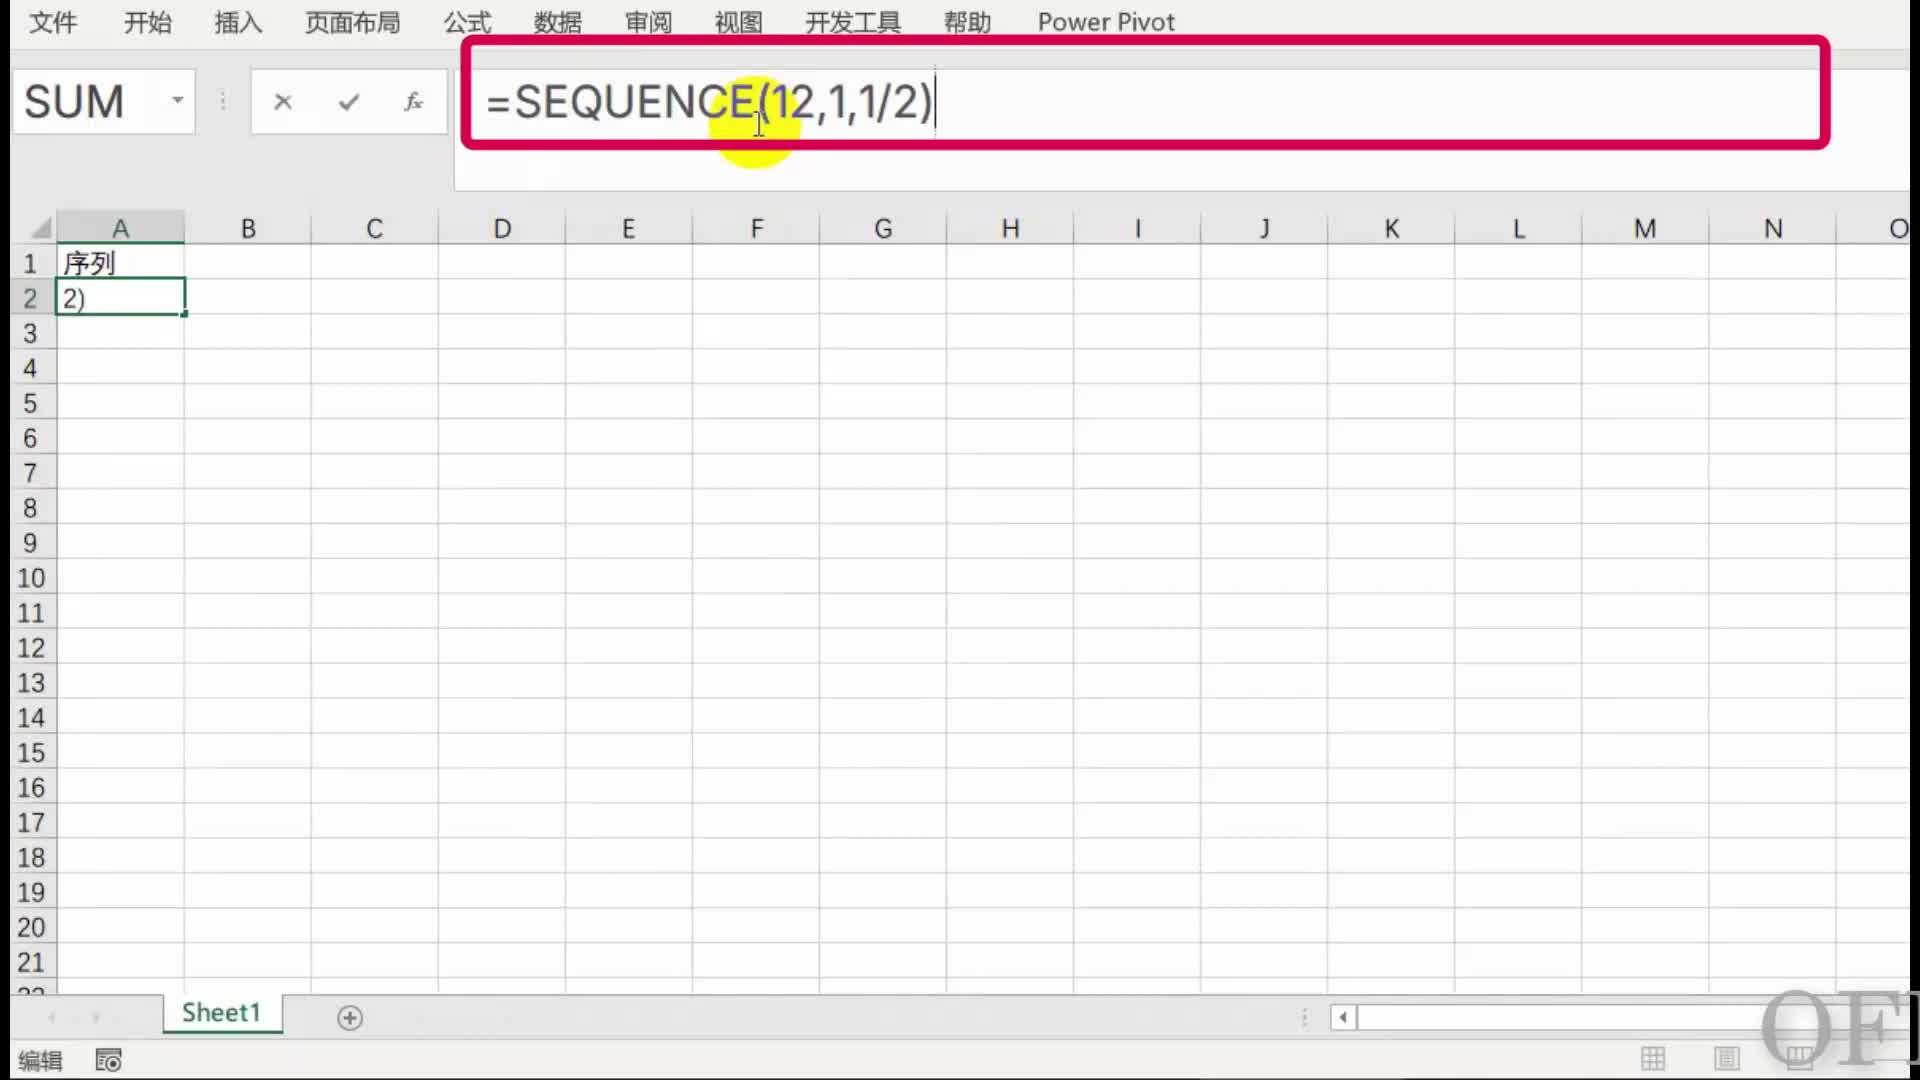Screen dimensions: 1920x1080
Task: Open the Power Pivot tab
Action: click(1105, 22)
